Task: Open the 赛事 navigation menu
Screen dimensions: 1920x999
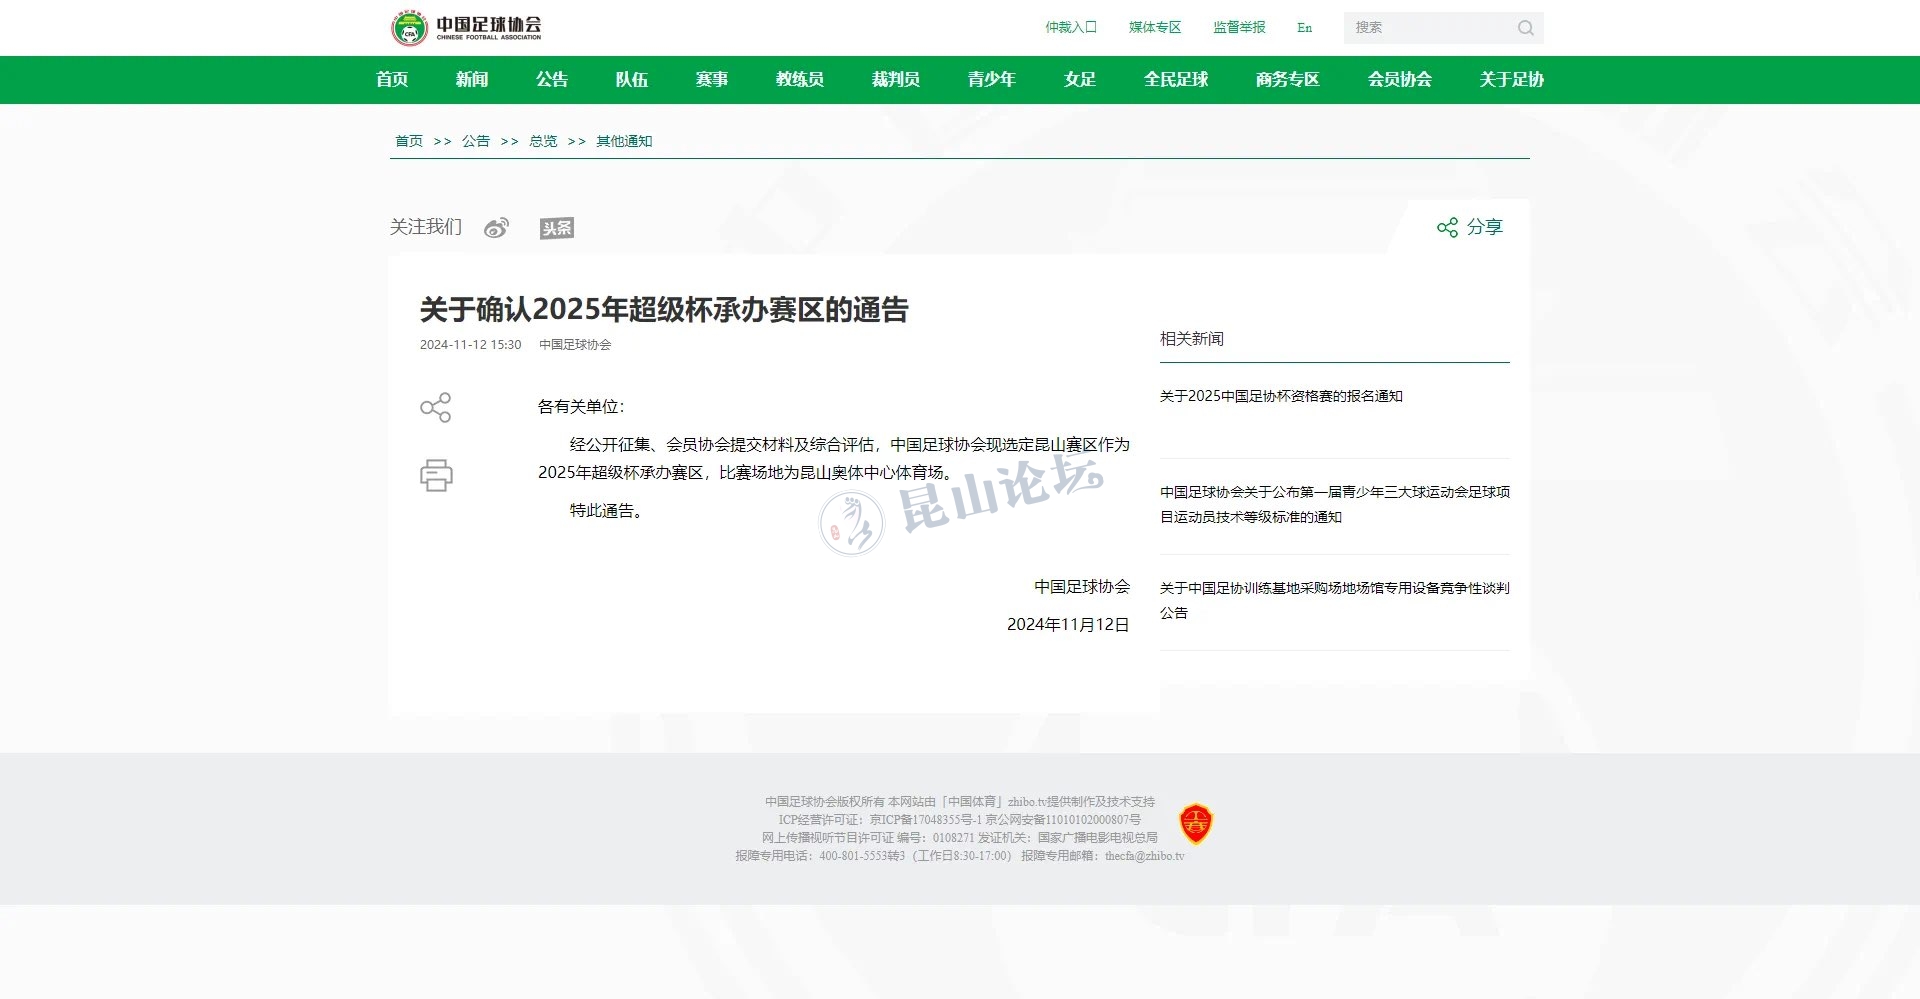Action: tap(712, 80)
